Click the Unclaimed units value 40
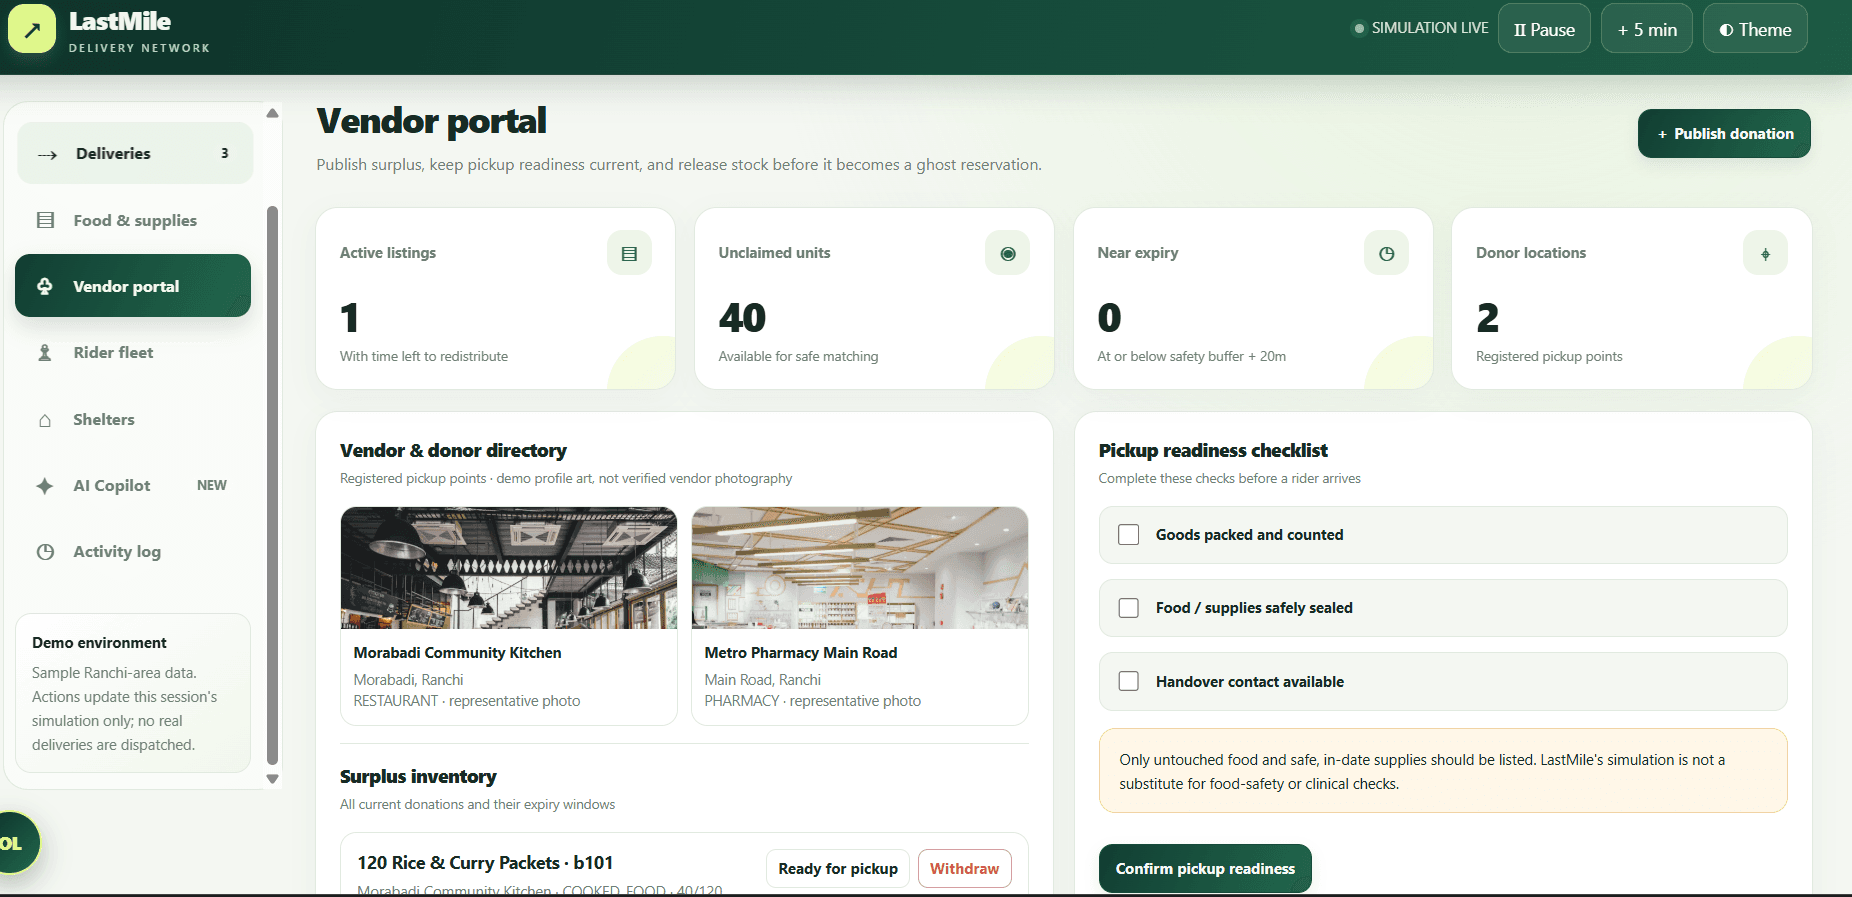The width and height of the screenshot is (1852, 897). [742, 318]
